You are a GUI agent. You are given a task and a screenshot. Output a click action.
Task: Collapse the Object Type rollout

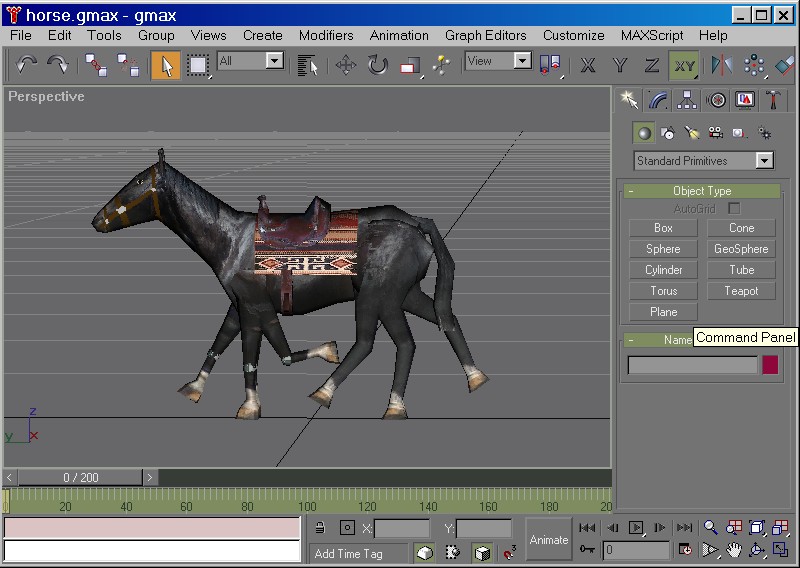pyautogui.click(x=701, y=190)
